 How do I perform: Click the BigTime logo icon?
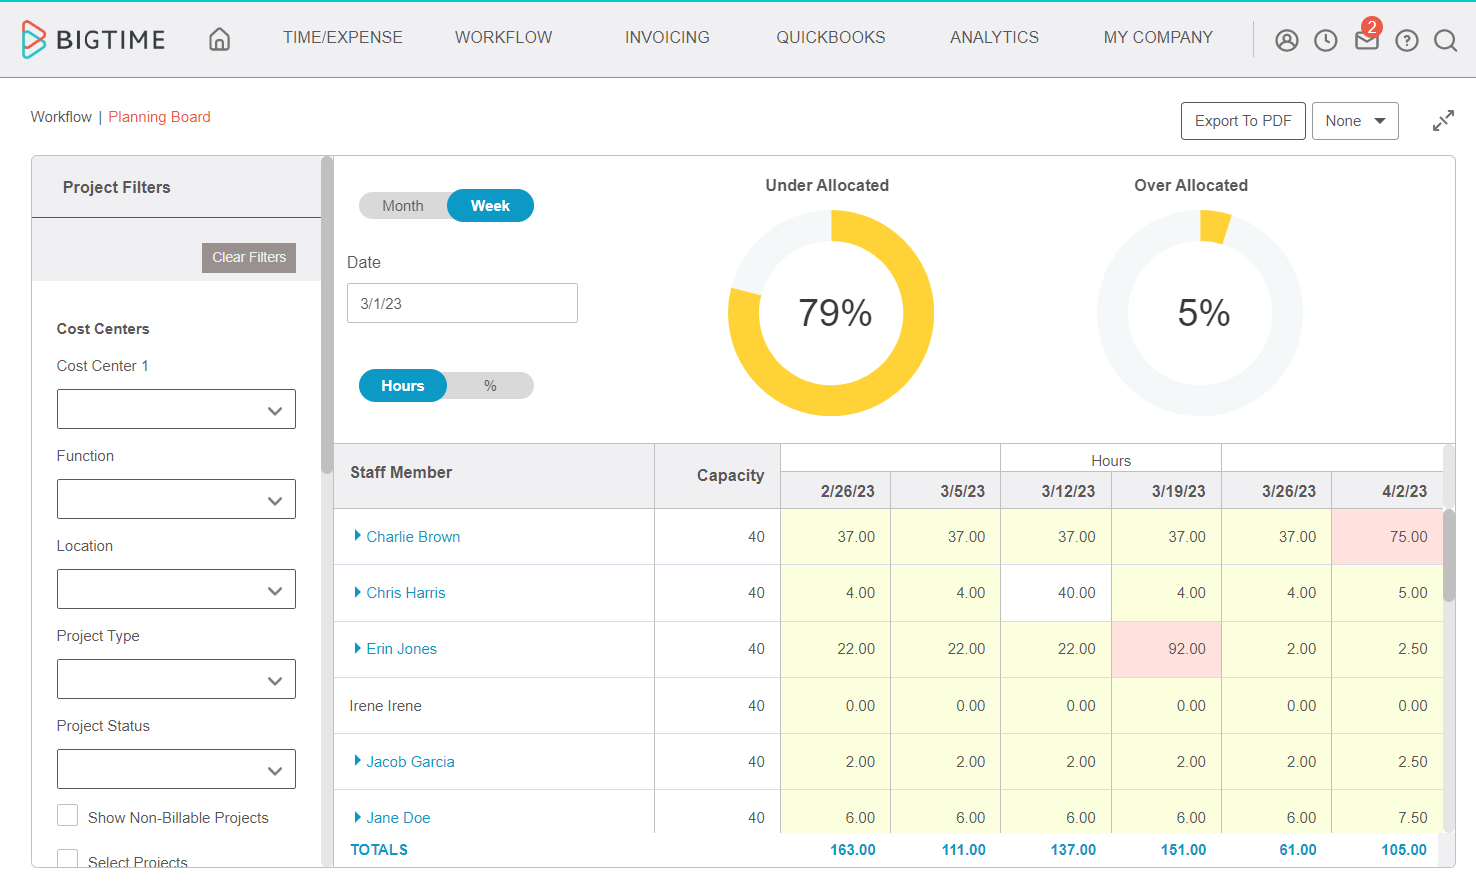click(x=34, y=39)
